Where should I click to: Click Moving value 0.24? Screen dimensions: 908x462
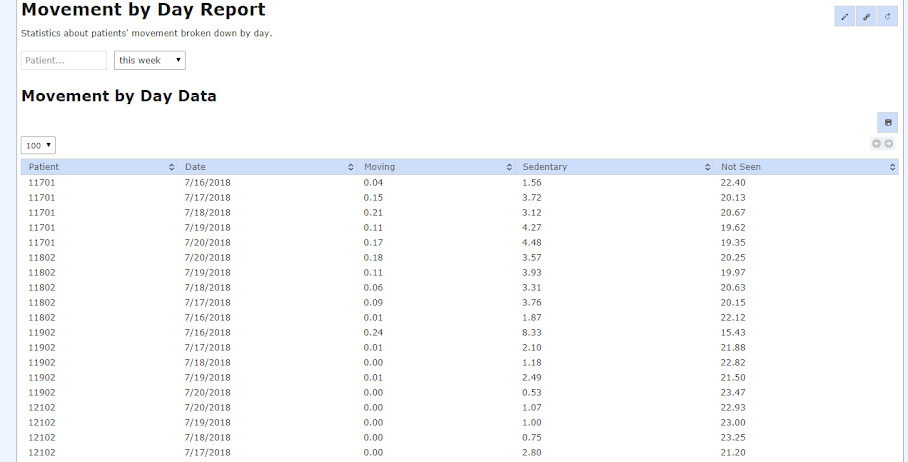click(x=373, y=333)
